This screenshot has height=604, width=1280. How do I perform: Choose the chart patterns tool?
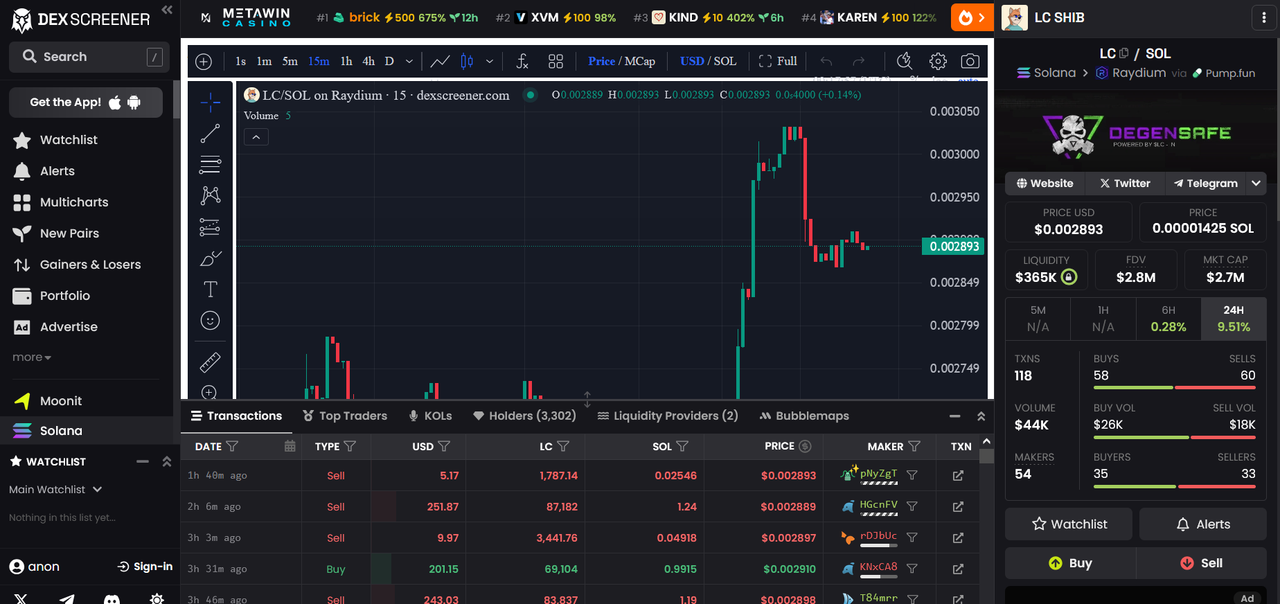(x=210, y=196)
